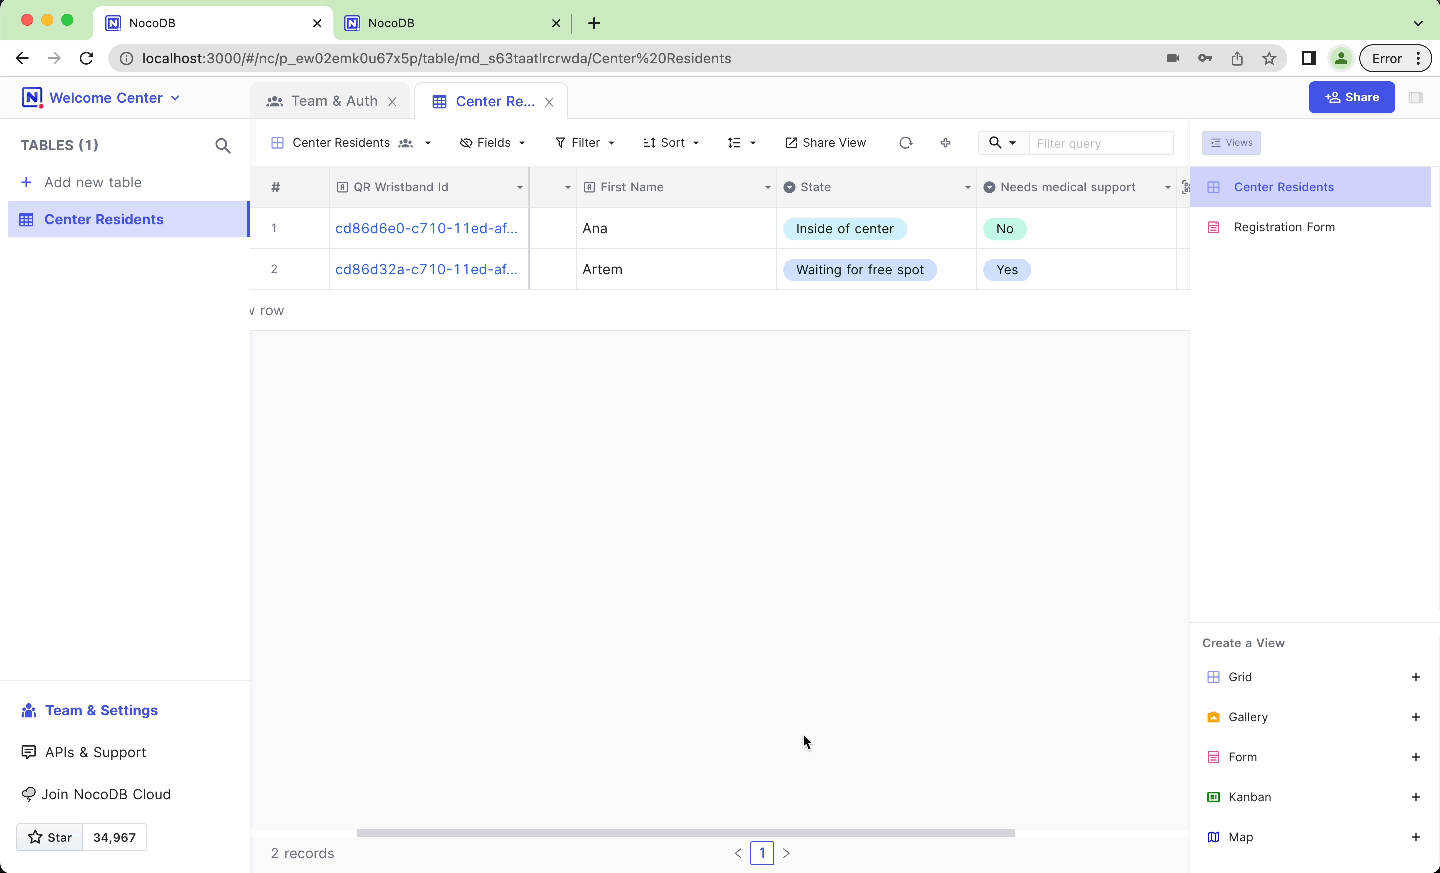The image size is (1440, 873).
Task: Open QR Wristband Id column menu arrow
Action: click(520, 188)
